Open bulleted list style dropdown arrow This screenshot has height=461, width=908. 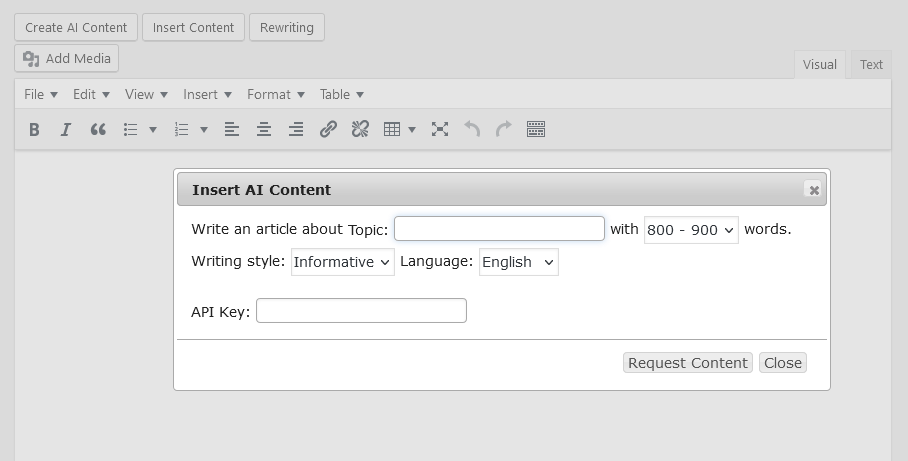pyautogui.click(x=153, y=129)
